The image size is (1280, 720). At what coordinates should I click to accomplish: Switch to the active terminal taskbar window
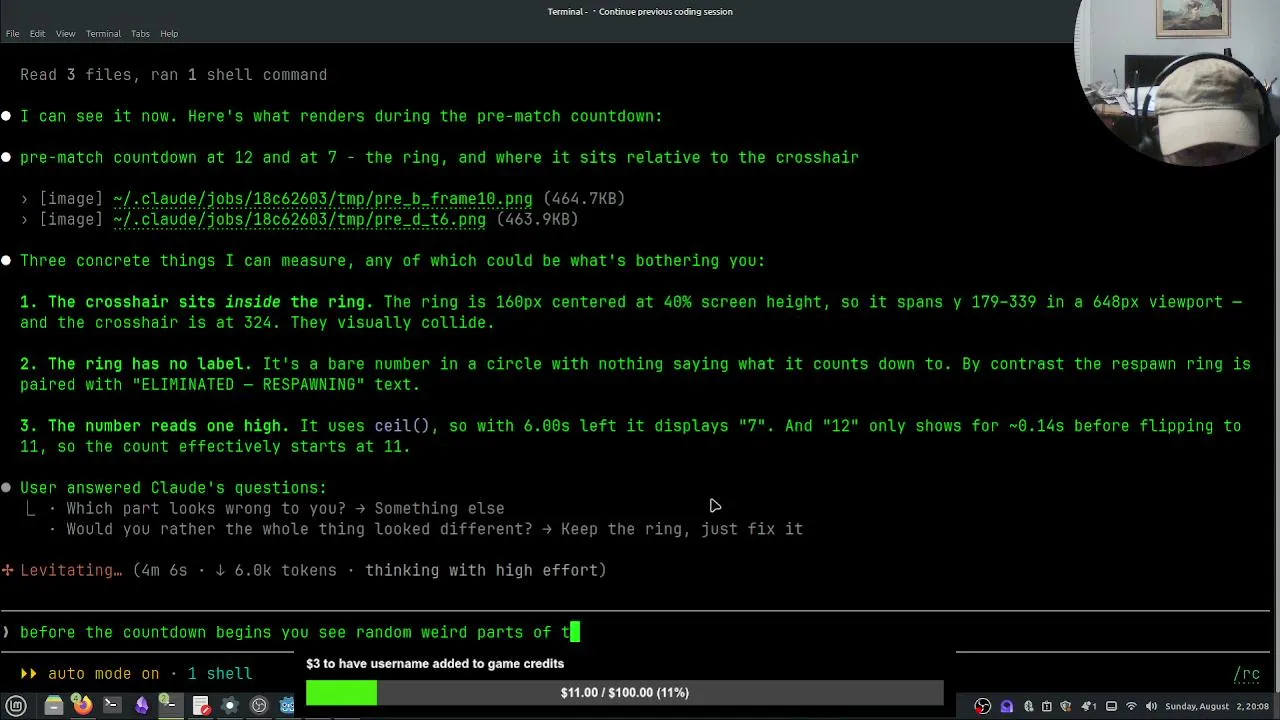[x=171, y=705]
